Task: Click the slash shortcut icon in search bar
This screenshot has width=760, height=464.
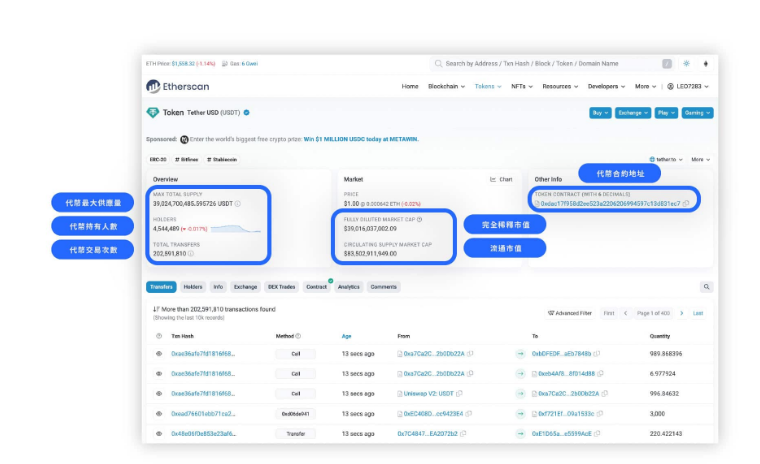Action: (667, 64)
